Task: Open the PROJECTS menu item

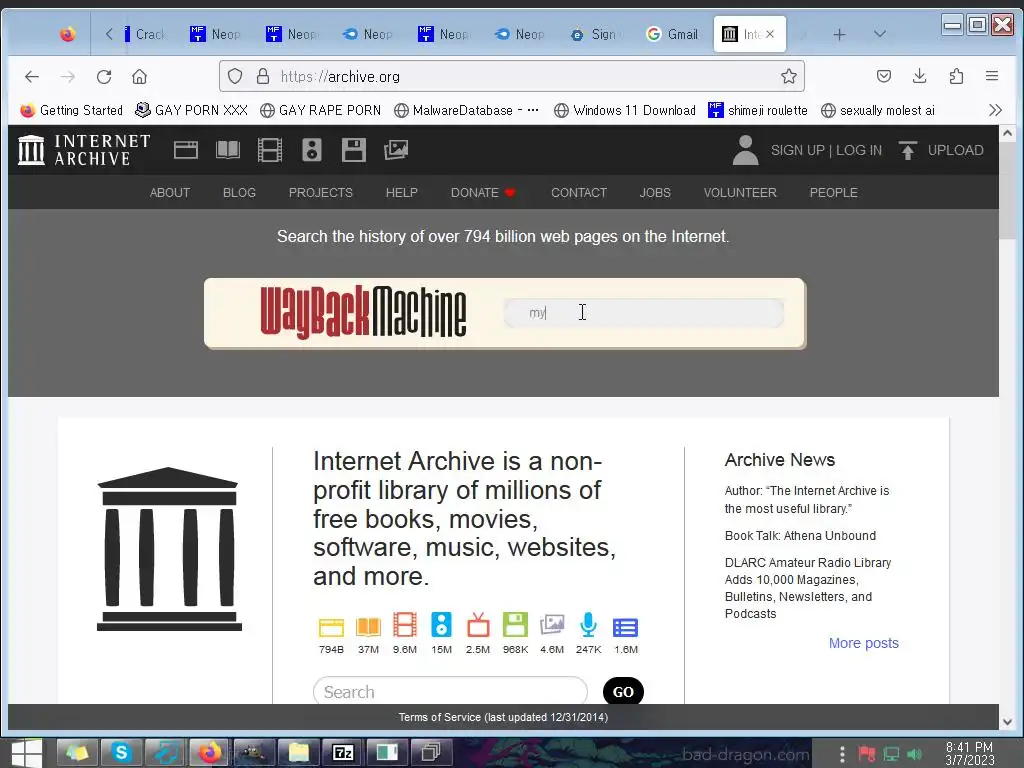Action: point(321,193)
